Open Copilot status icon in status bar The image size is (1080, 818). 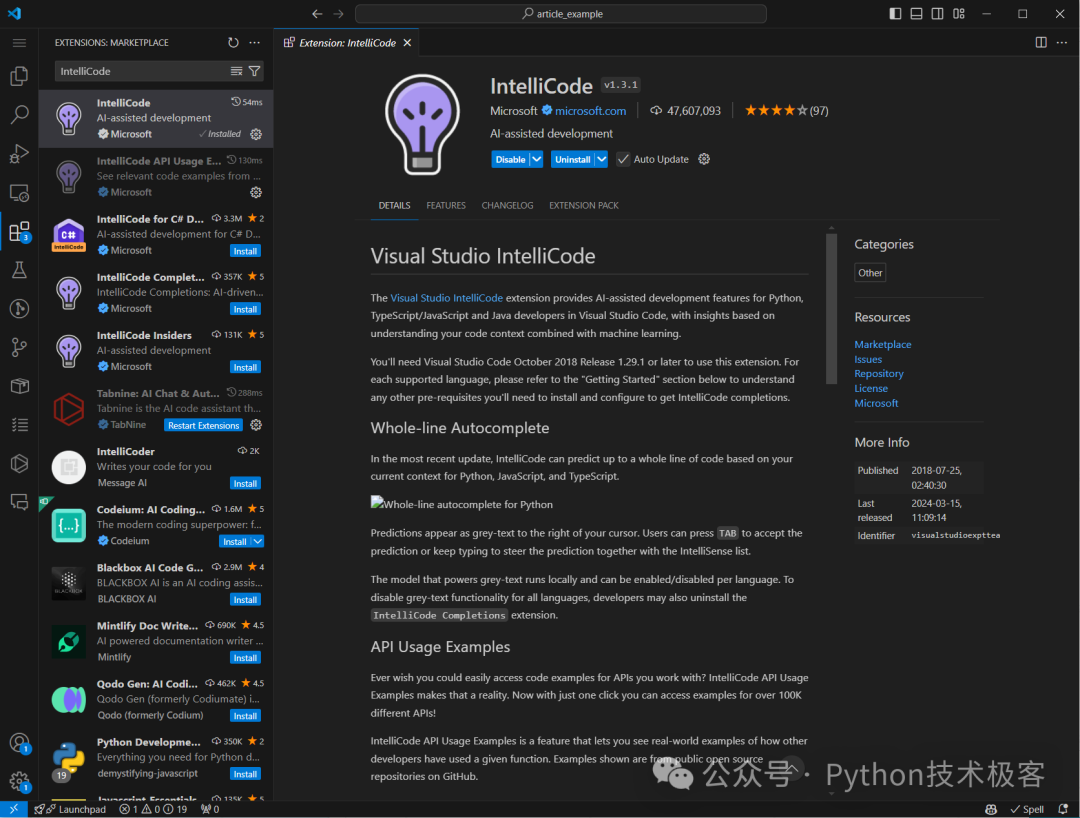click(x=991, y=809)
